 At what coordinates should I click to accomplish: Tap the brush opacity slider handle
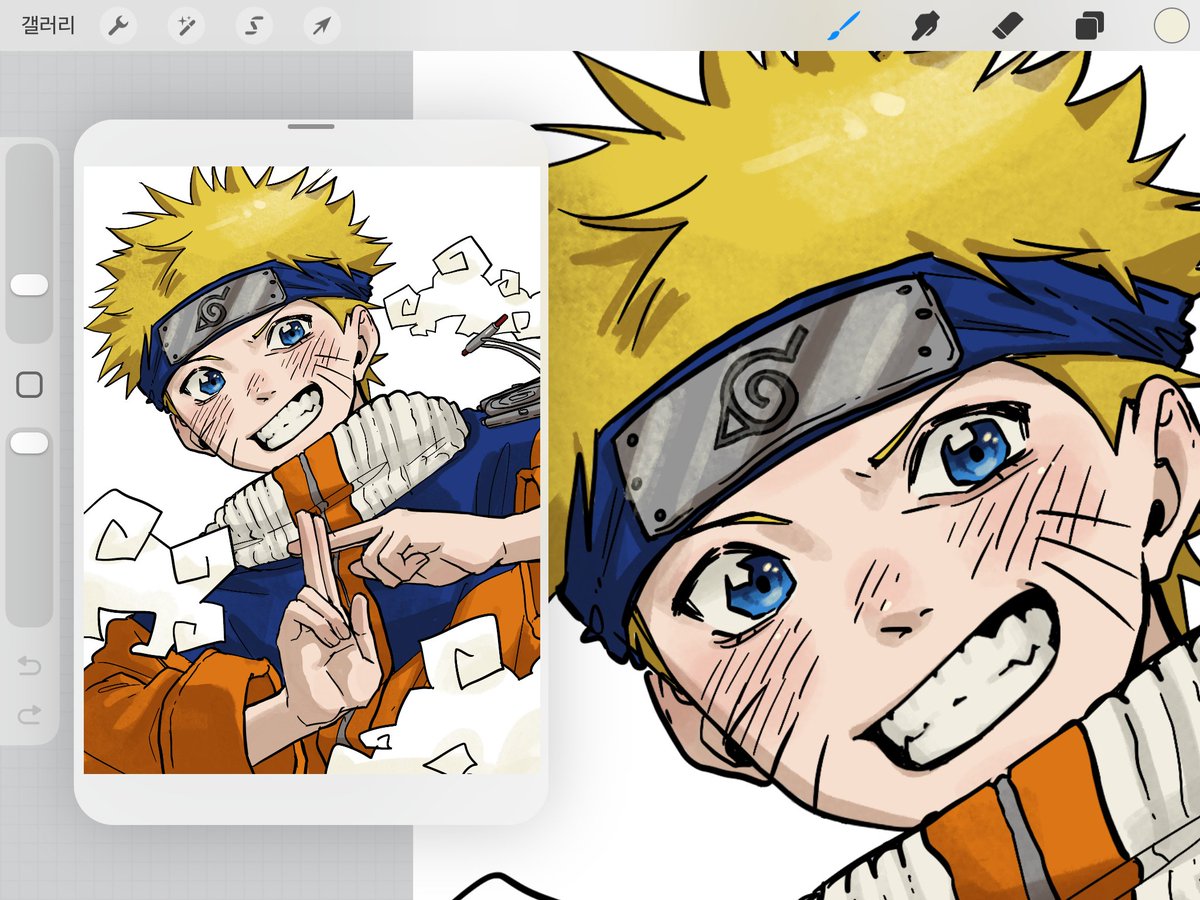click(x=29, y=443)
